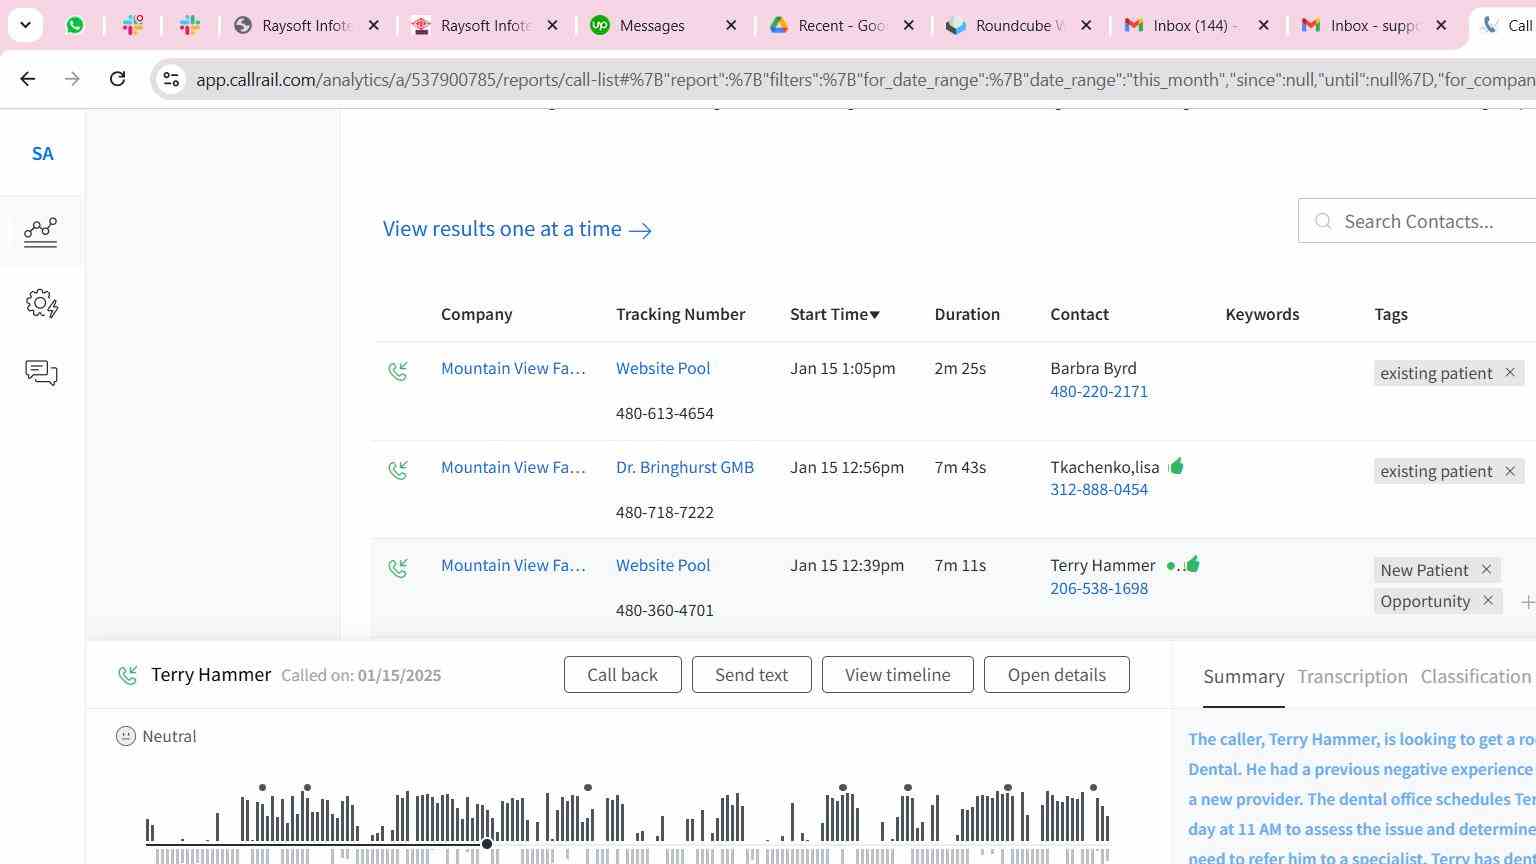Screen dimensions: 1536x864
Task: Click inbound call icon for Terry Hammer row
Action: (398, 569)
